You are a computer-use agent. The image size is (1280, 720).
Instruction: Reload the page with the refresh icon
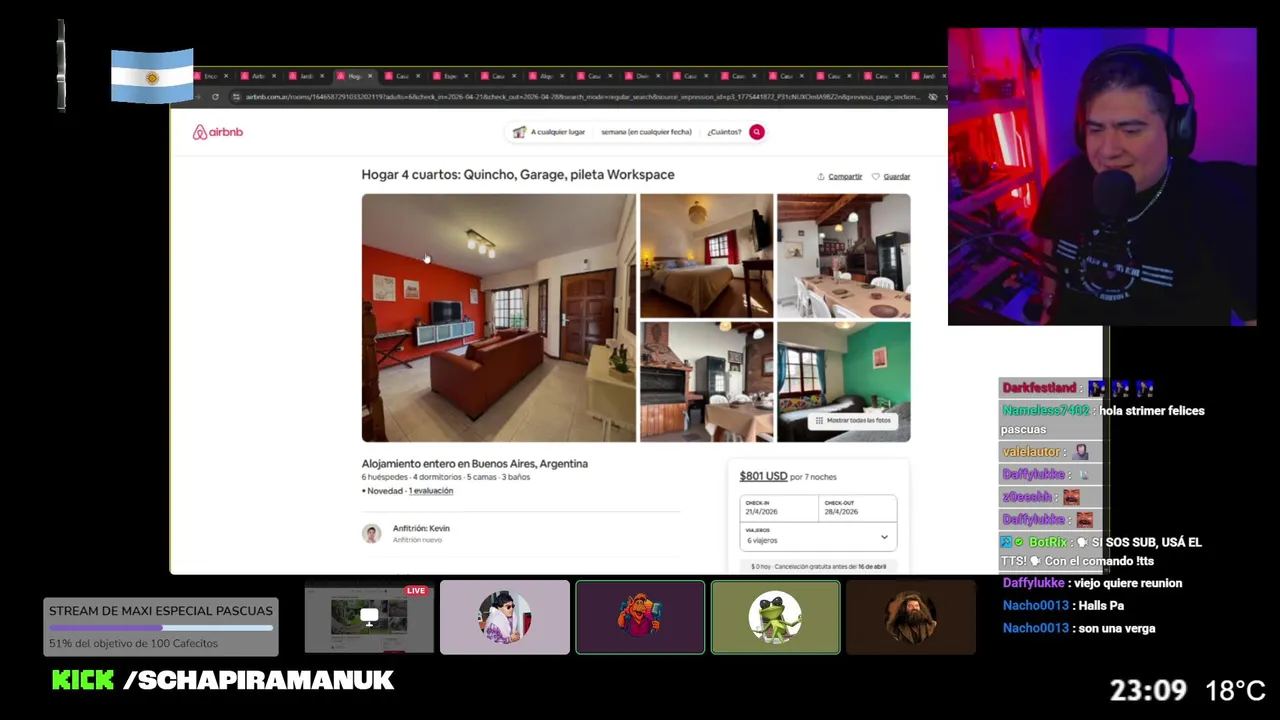point(215,97)
